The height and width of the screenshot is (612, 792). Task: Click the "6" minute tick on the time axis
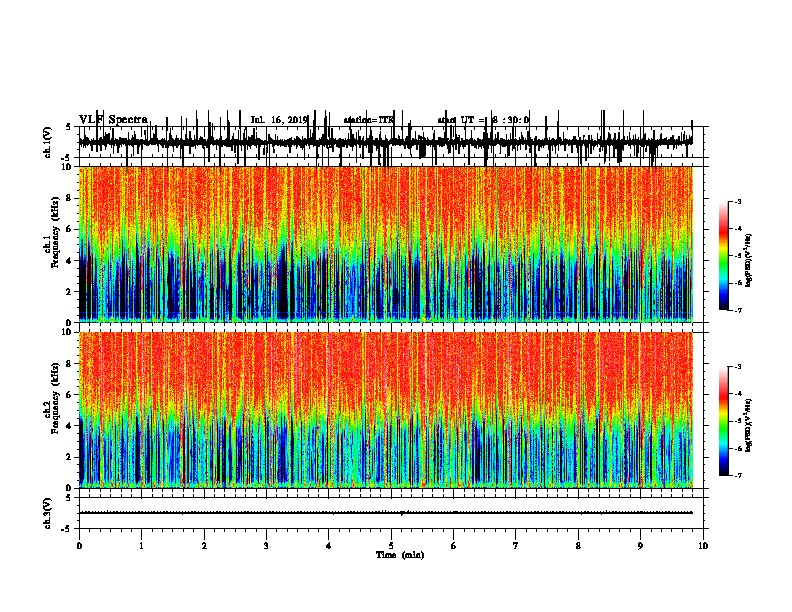coord(454,546)
